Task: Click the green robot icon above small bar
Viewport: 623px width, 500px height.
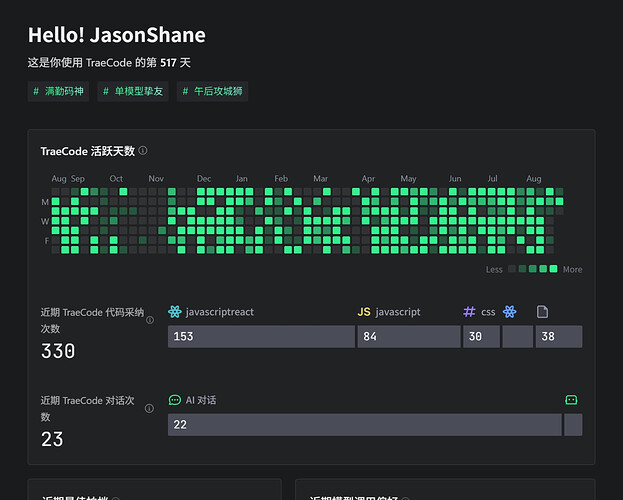Action: 571,399
